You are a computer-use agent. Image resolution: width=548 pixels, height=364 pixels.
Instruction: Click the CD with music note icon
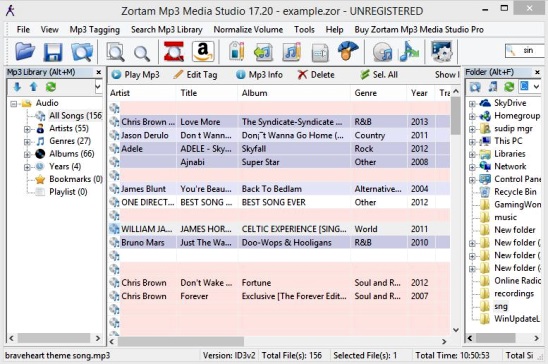pos(382,52)
